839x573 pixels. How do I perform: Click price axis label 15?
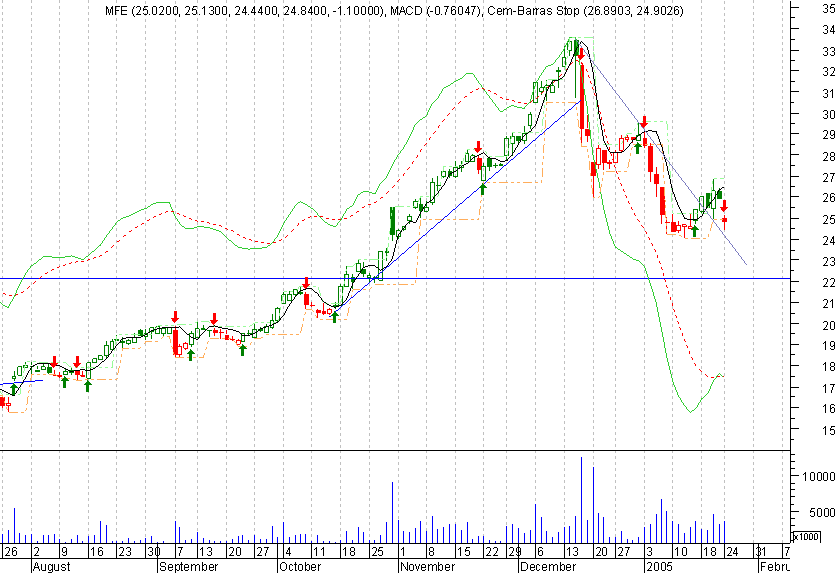tap(829, 430)
